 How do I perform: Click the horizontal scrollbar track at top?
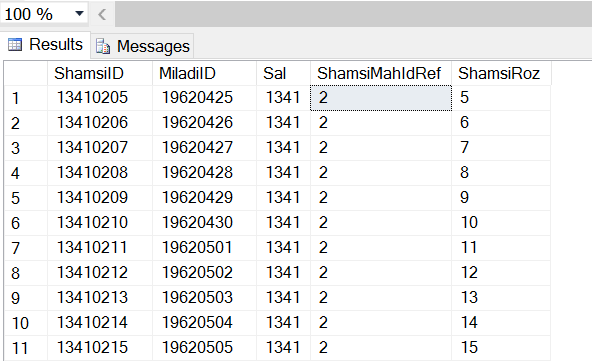(x=353, y=14)
